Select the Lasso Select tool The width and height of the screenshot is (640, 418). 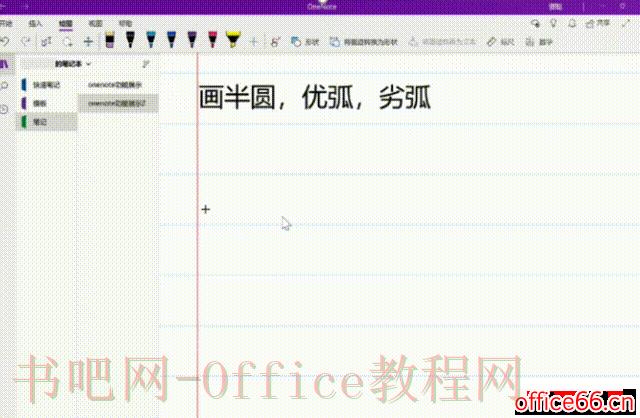point(67,42)
